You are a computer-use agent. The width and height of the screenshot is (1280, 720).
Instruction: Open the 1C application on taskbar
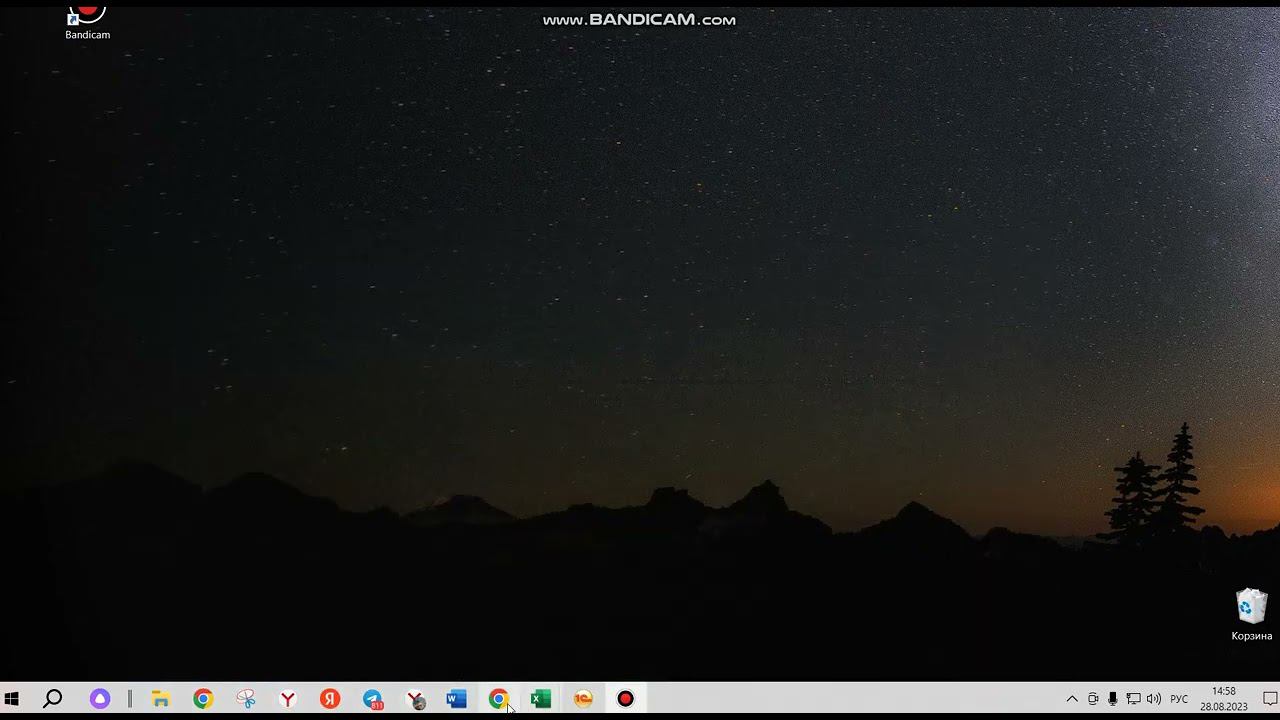(584, 699)
